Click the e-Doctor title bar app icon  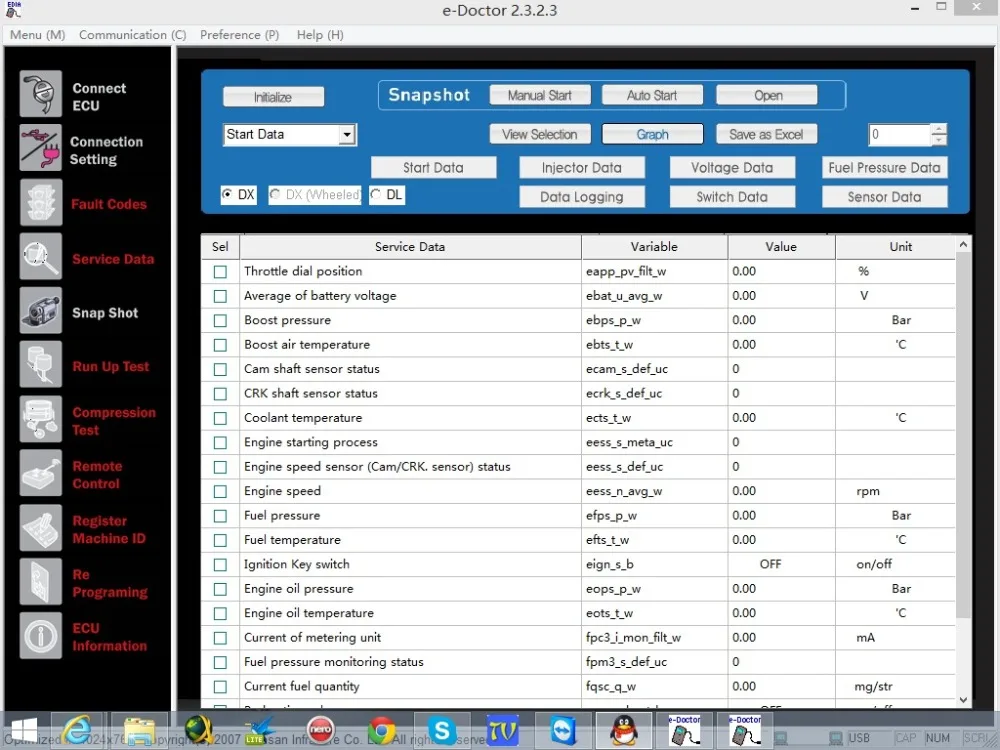[14, 9]
